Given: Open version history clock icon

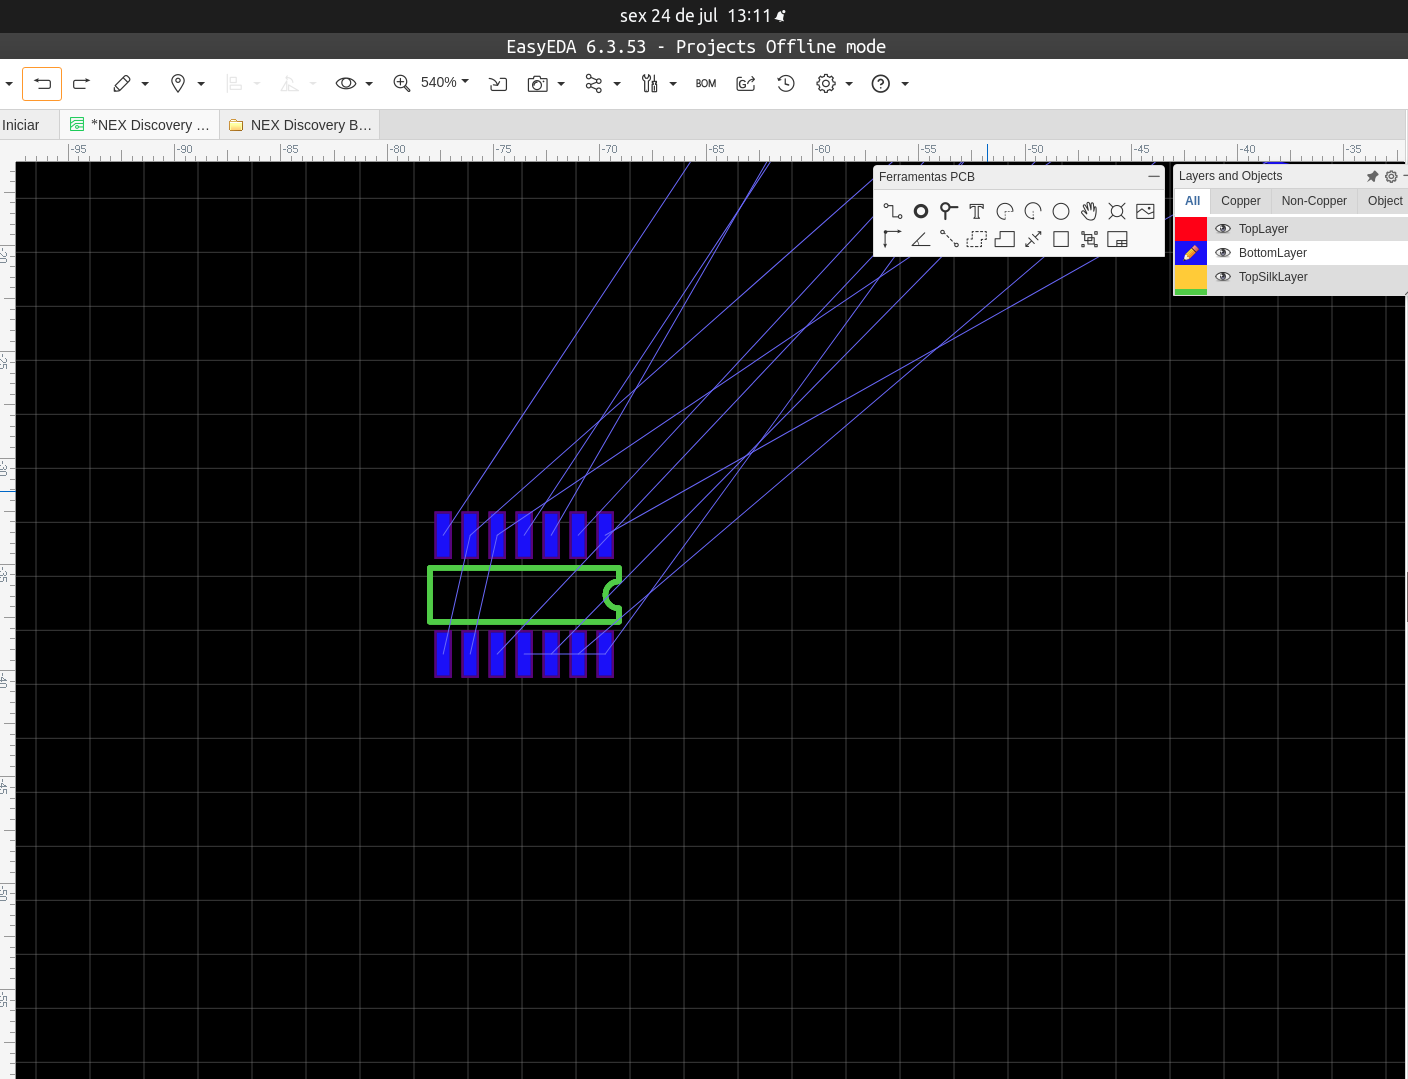Looking at the screenshot, I should (786, 84).
